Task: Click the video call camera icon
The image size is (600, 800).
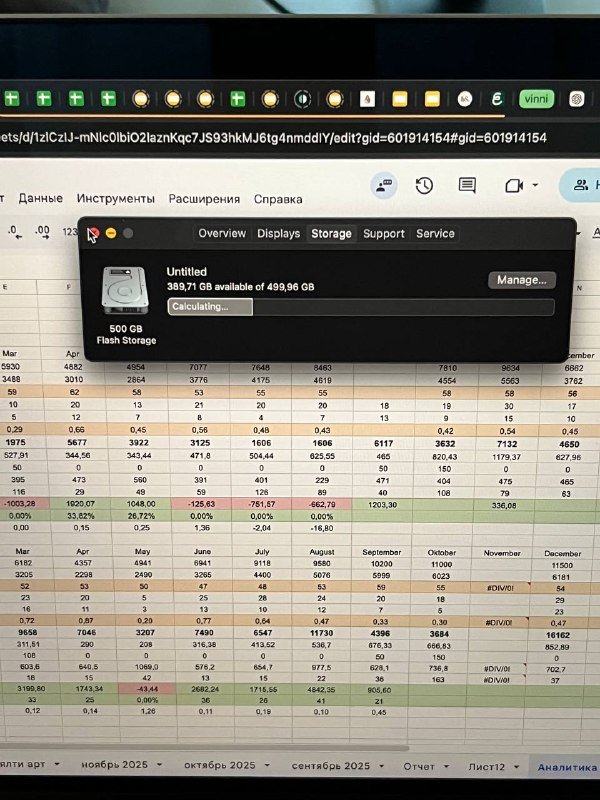Action: click(x=513, y=186)
